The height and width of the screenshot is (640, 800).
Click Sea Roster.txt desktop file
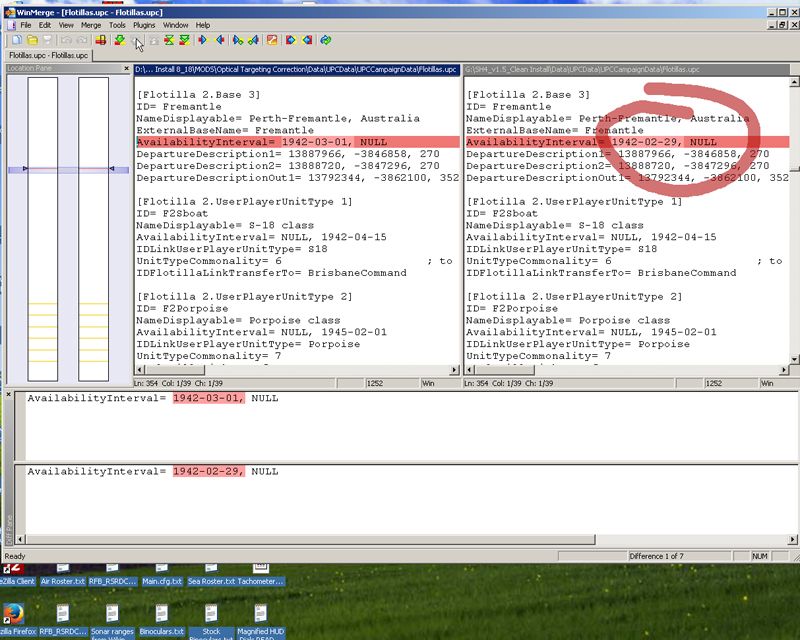tap(211, 576)
